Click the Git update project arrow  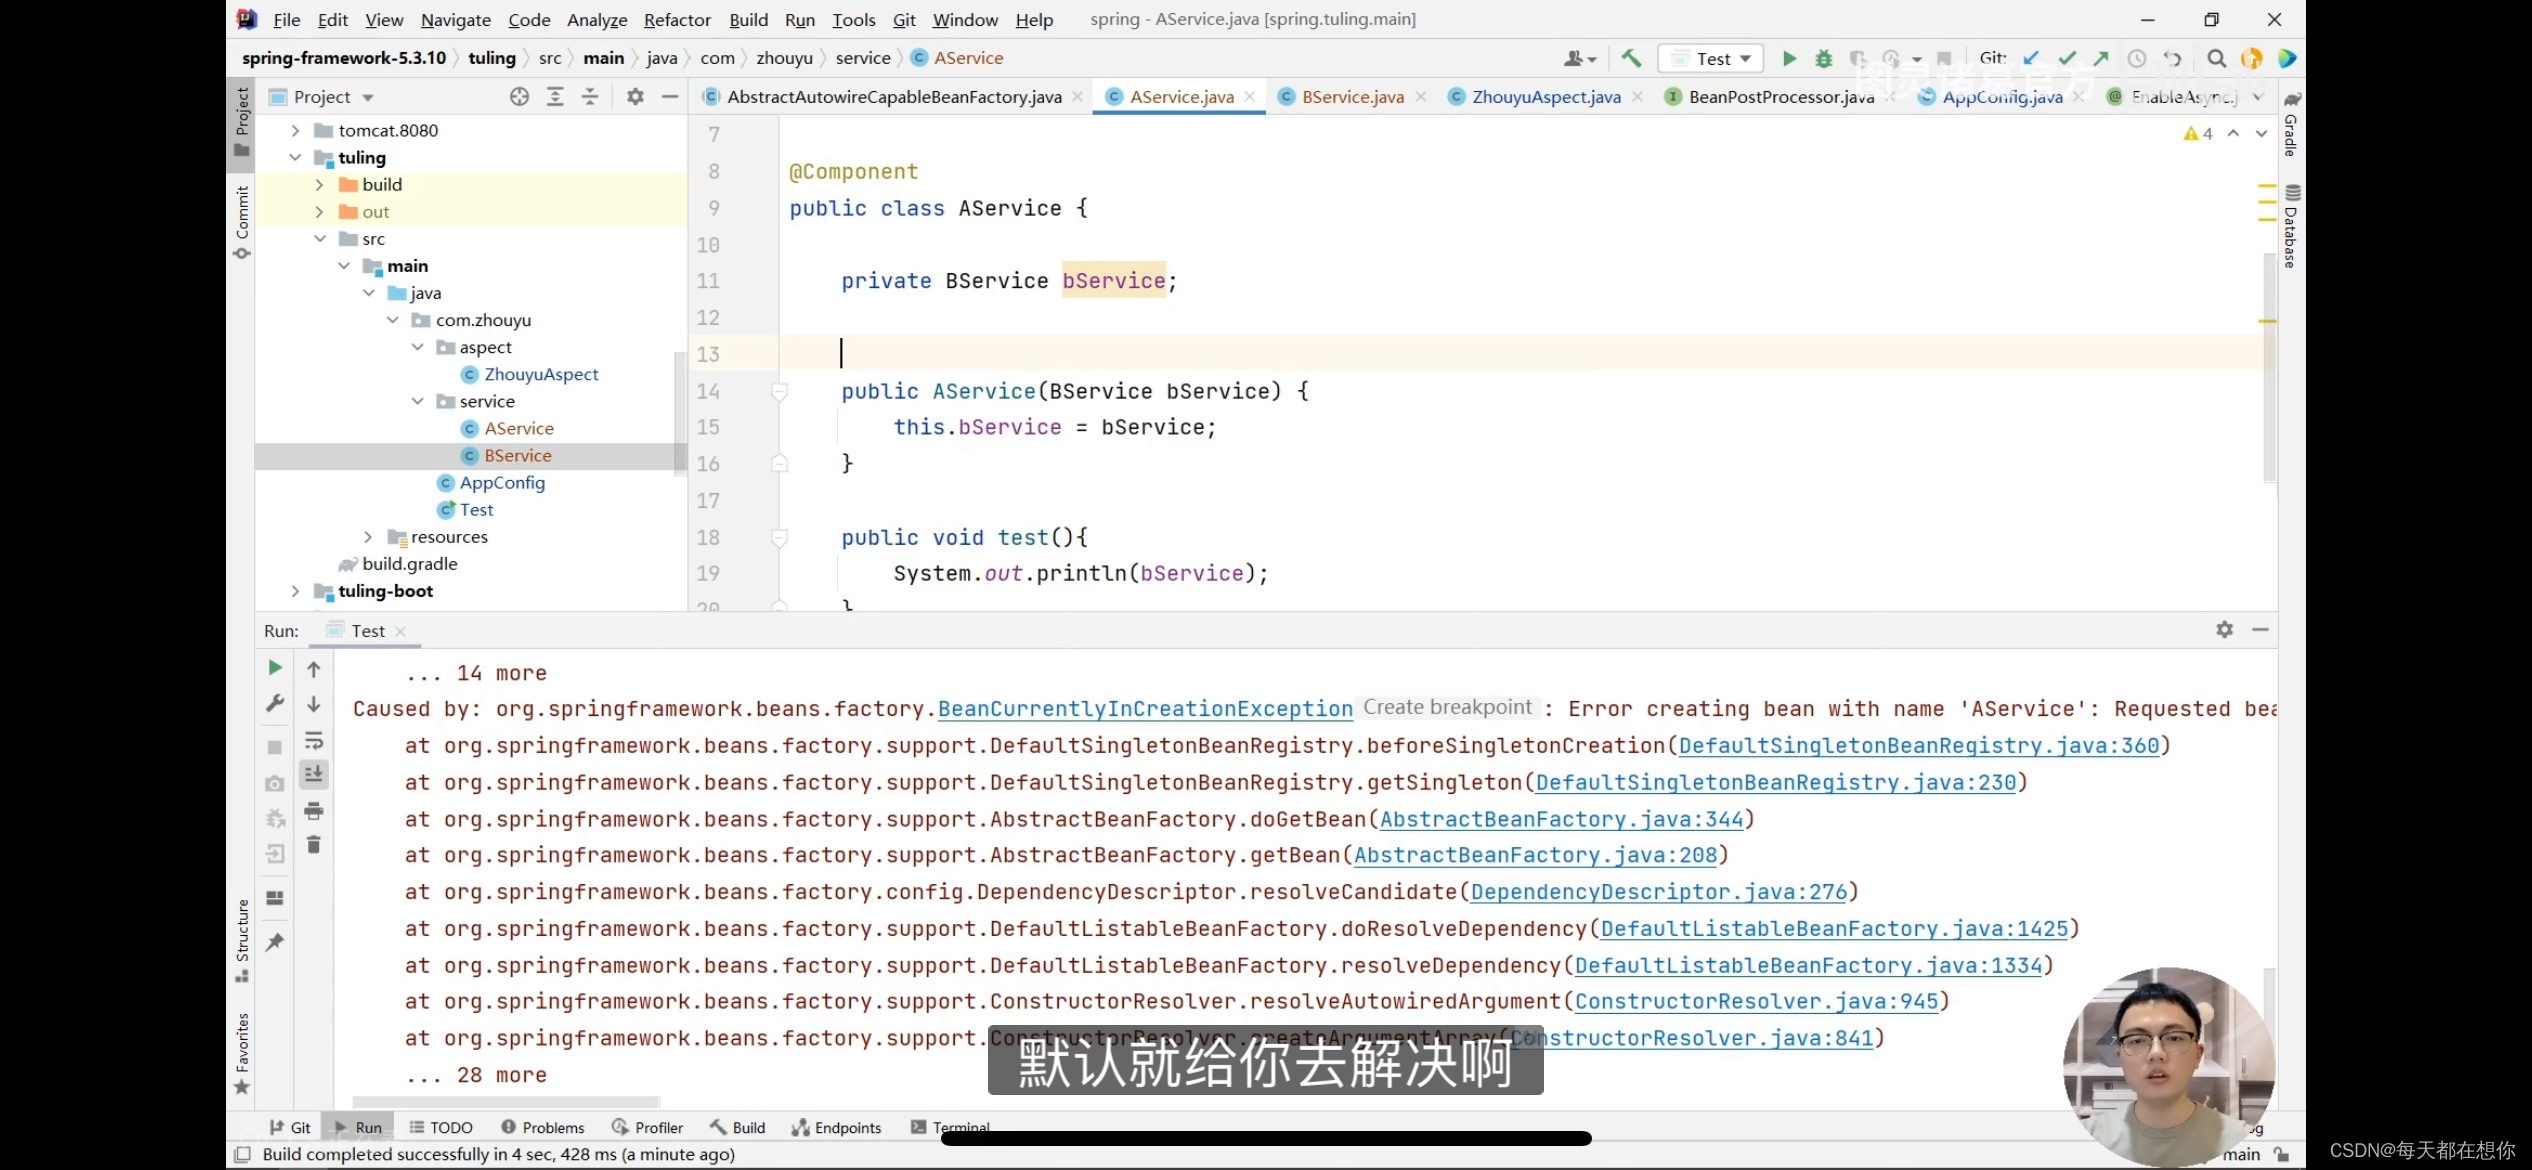2031,58
